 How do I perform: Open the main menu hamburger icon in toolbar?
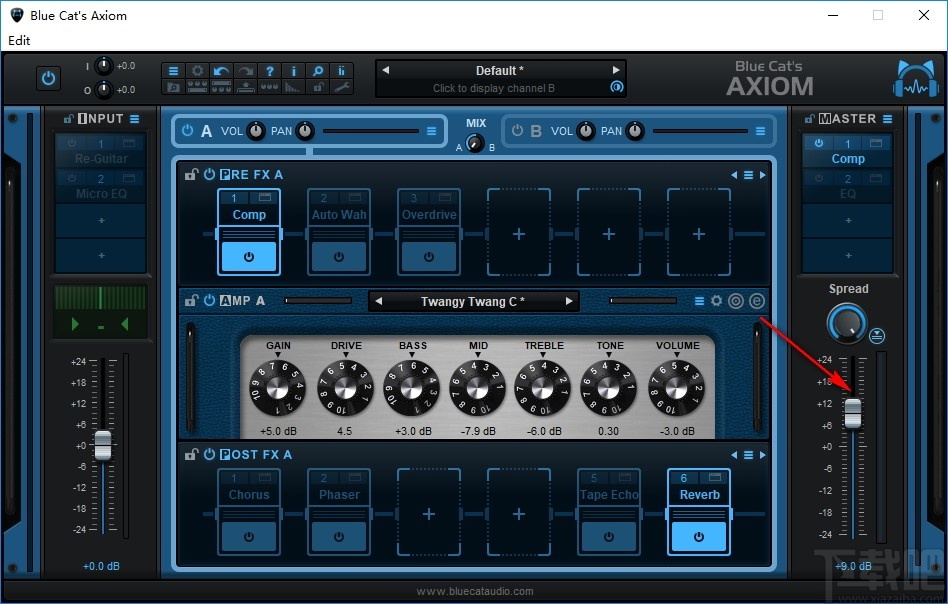(x=174, y=71)
